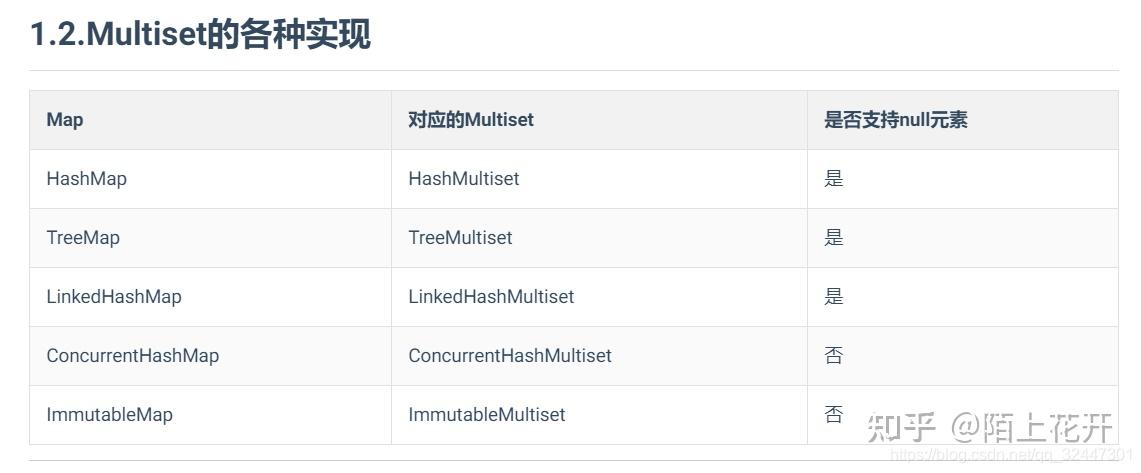
Task: Click the ImmutableMultiset cell
Action: coord(487,415)
